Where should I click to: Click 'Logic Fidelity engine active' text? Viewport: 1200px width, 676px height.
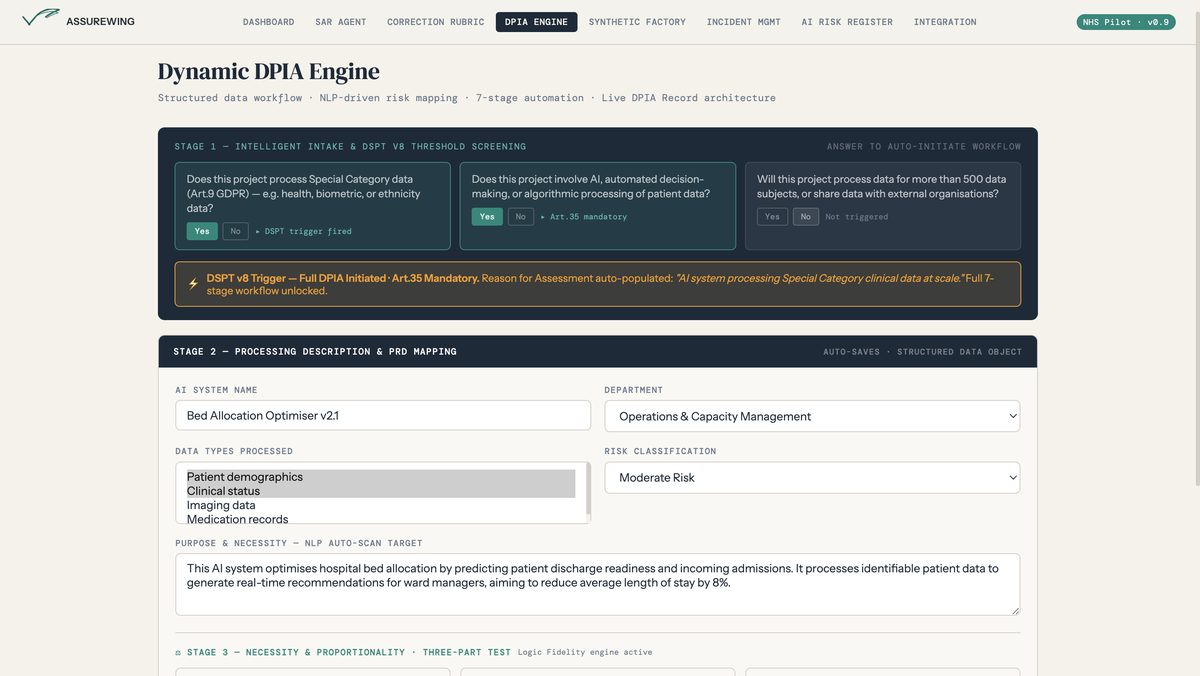[x=585, y=652]
